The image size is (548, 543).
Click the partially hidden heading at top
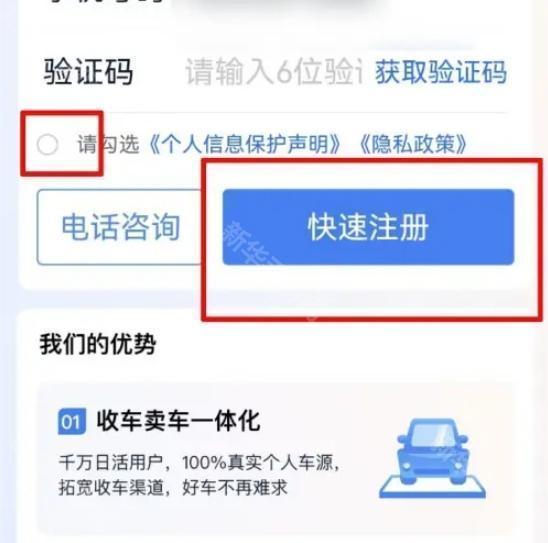tap(105, 1)
